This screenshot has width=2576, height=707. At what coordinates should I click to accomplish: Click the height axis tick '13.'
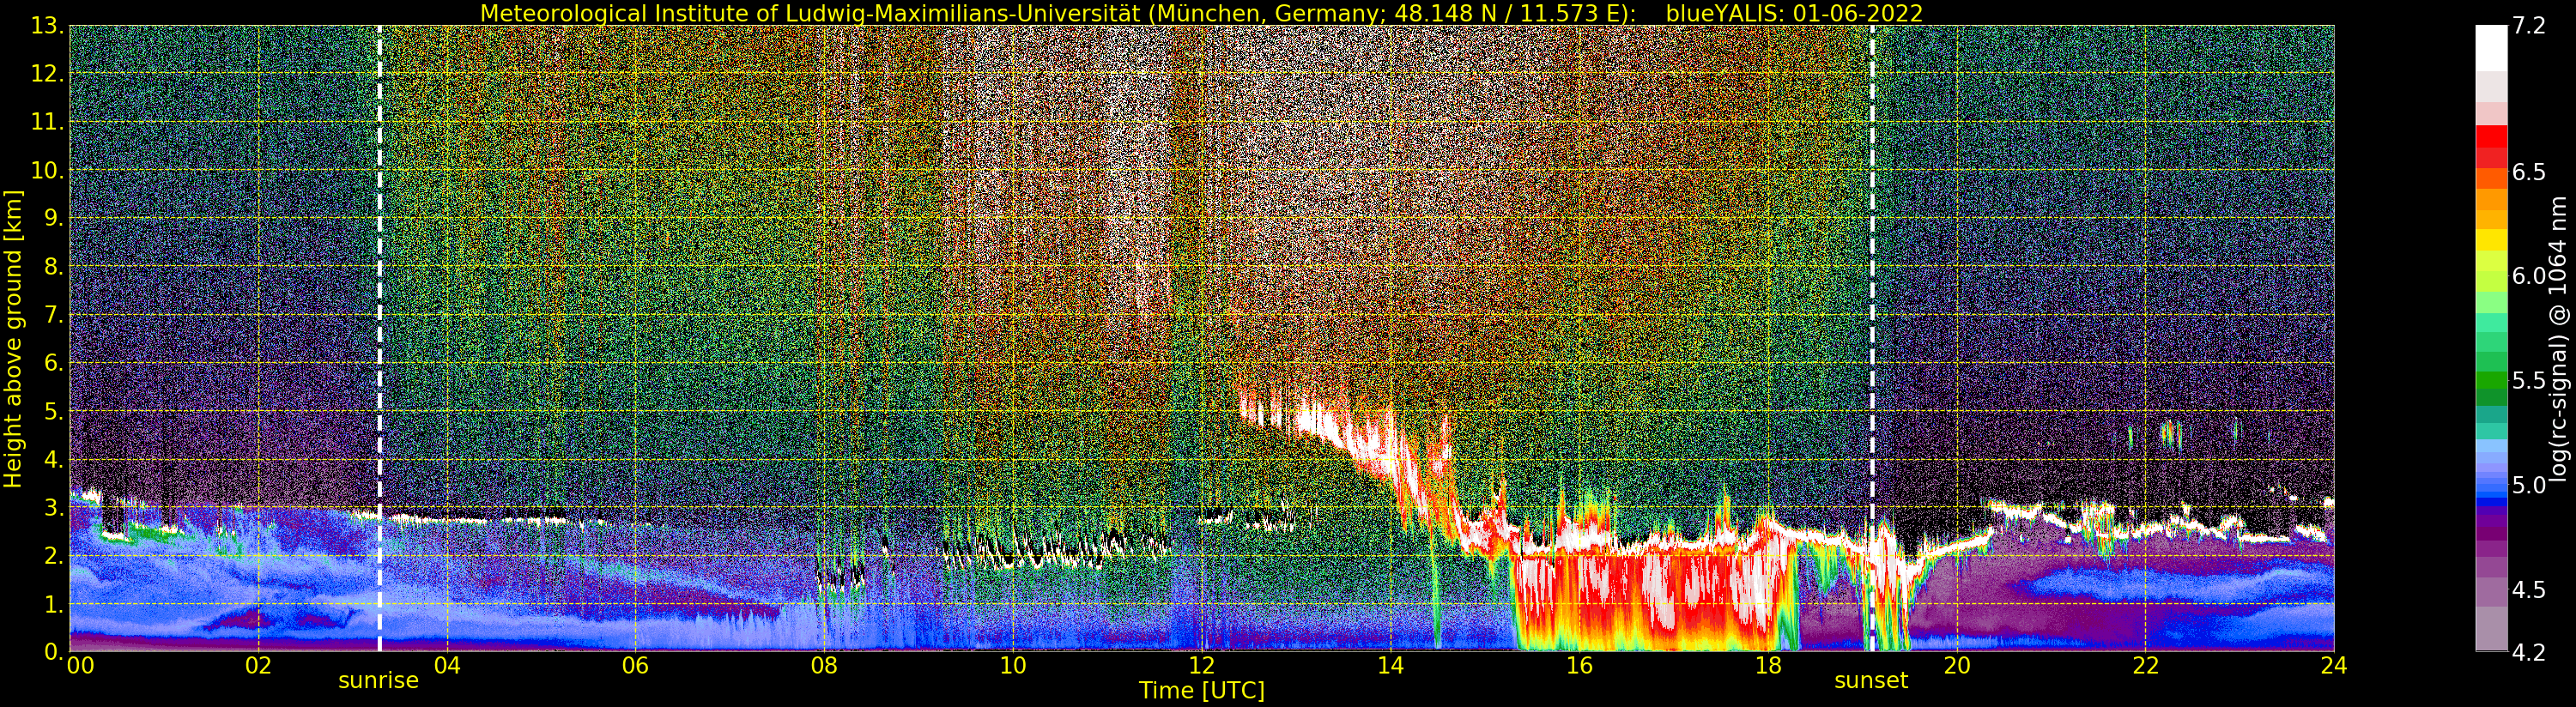pos(48,25)
